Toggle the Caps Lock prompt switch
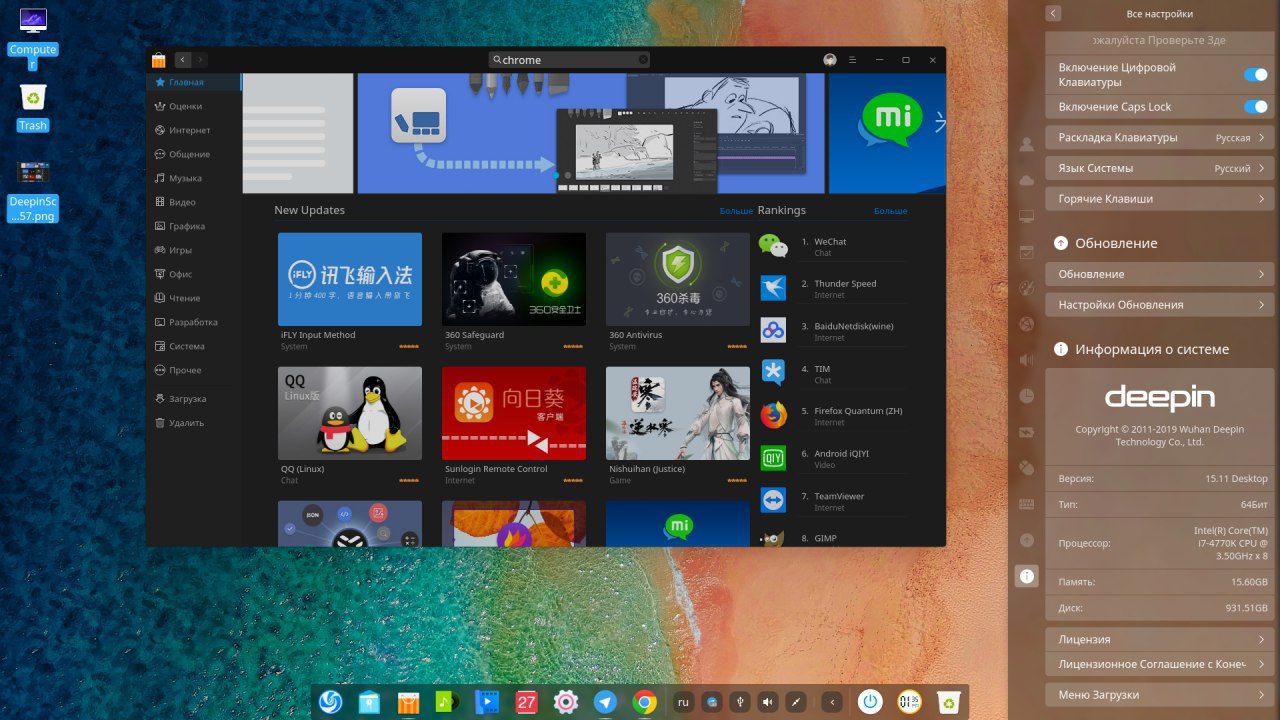 pyautogui.click(x=1255, y=107)
